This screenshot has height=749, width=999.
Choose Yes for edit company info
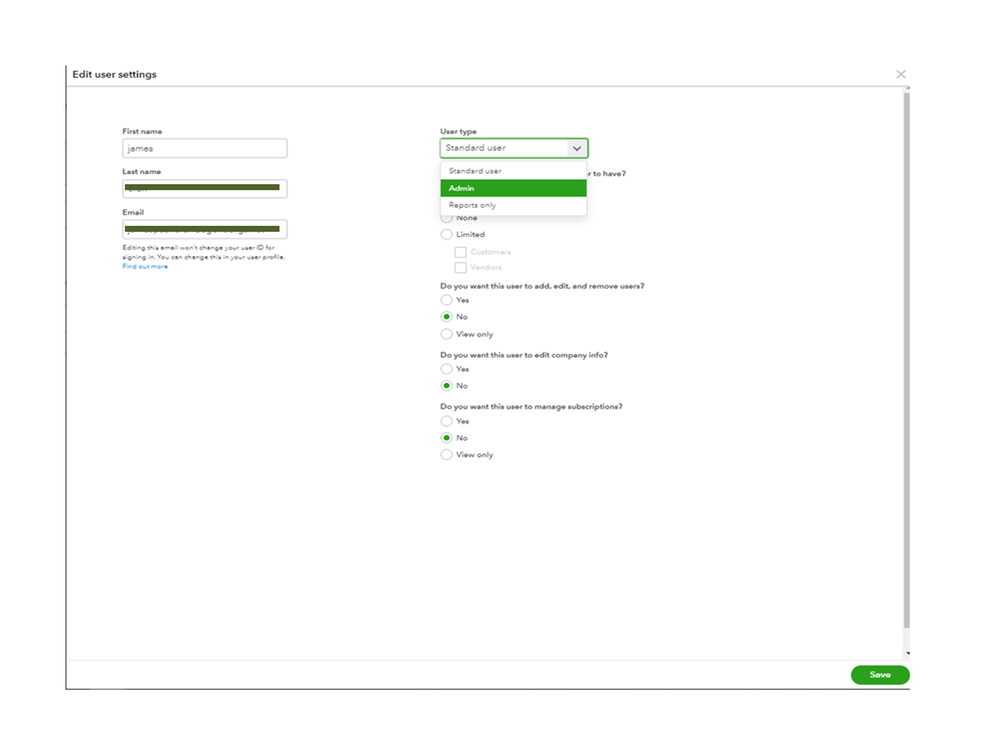tap(447, 369)
